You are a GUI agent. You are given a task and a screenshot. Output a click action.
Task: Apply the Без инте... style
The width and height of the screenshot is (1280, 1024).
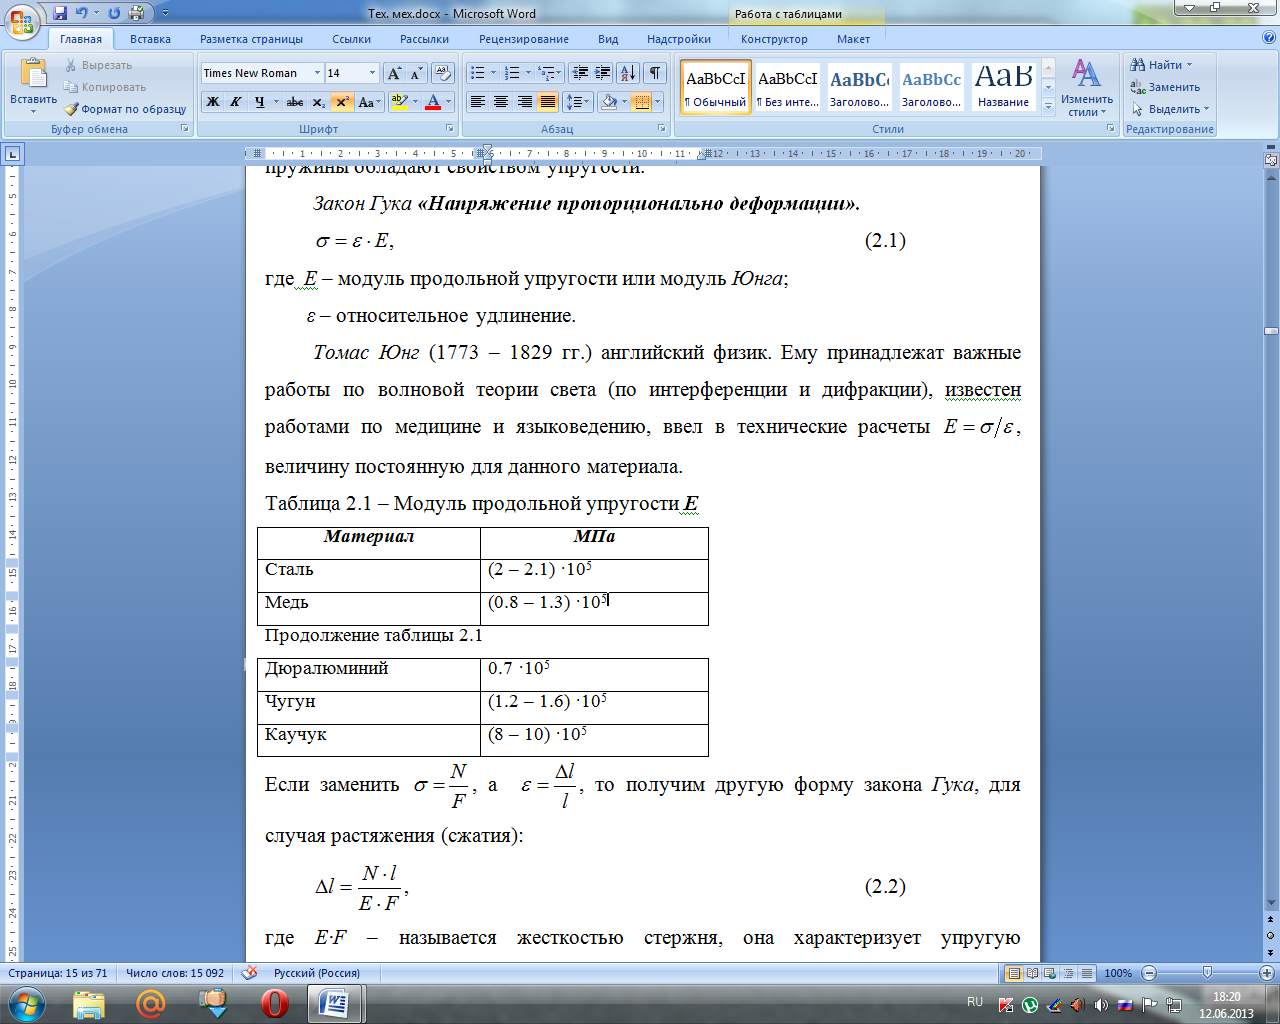(x=788, y=87)
